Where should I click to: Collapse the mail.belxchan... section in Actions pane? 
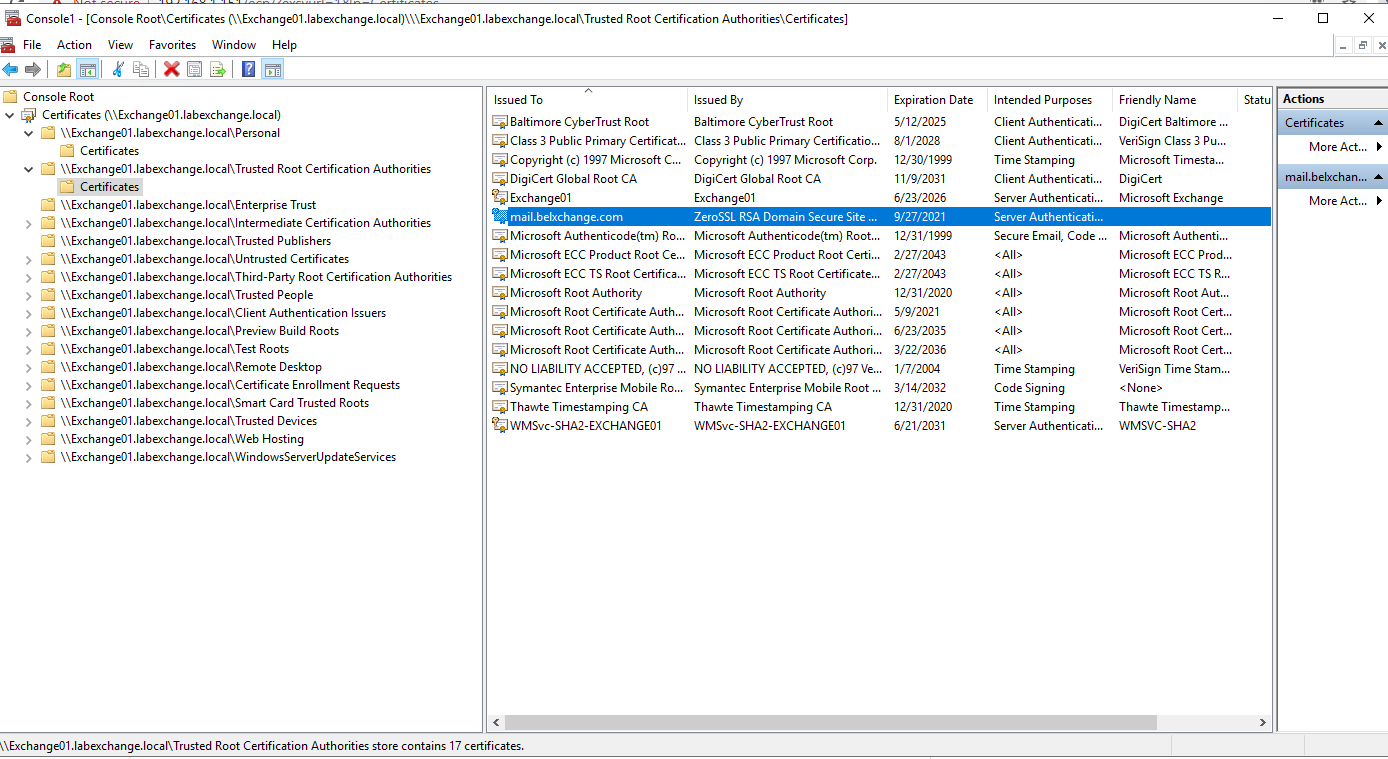[x=1379, y=177]
